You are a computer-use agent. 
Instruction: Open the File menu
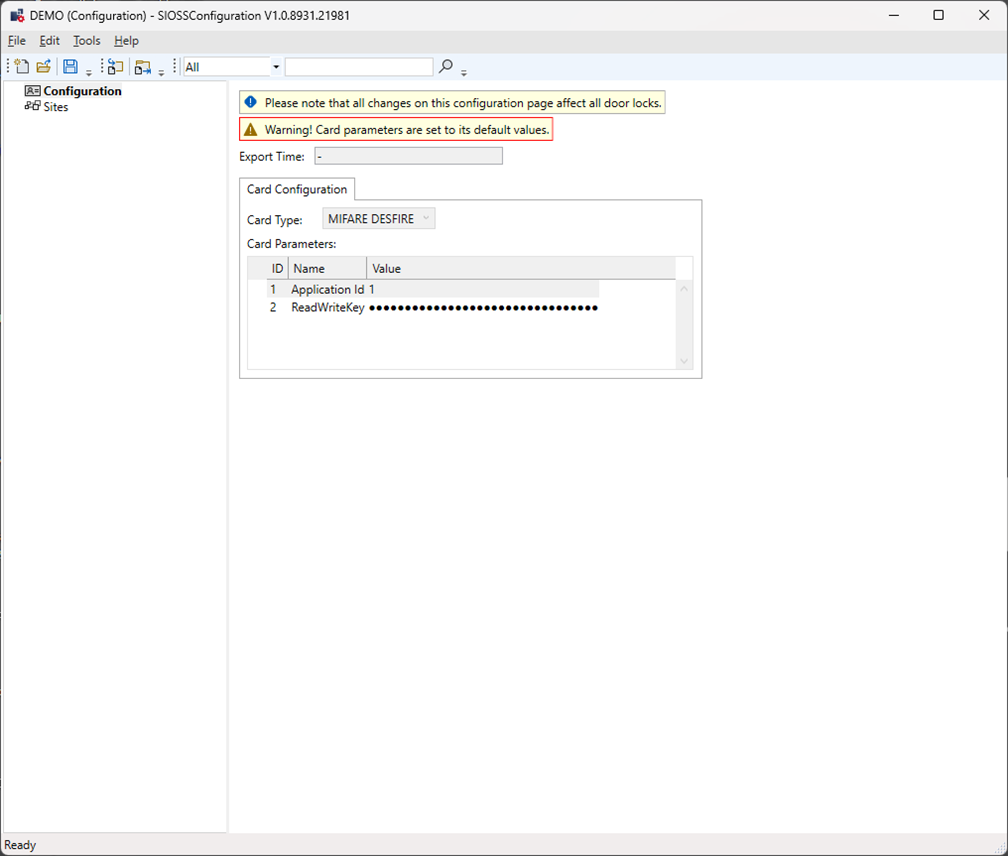pos(16,41)
